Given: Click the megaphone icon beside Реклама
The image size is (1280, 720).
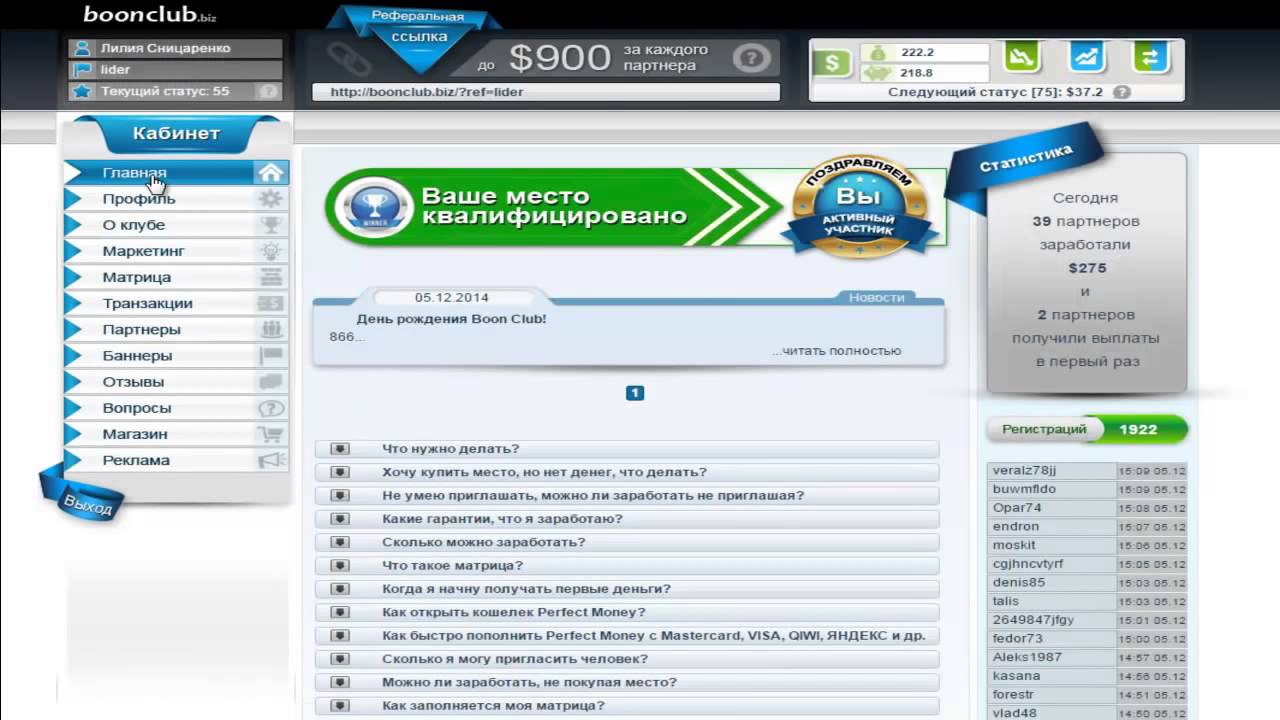Looking at the screenshot, I should (x=270, y=460).
